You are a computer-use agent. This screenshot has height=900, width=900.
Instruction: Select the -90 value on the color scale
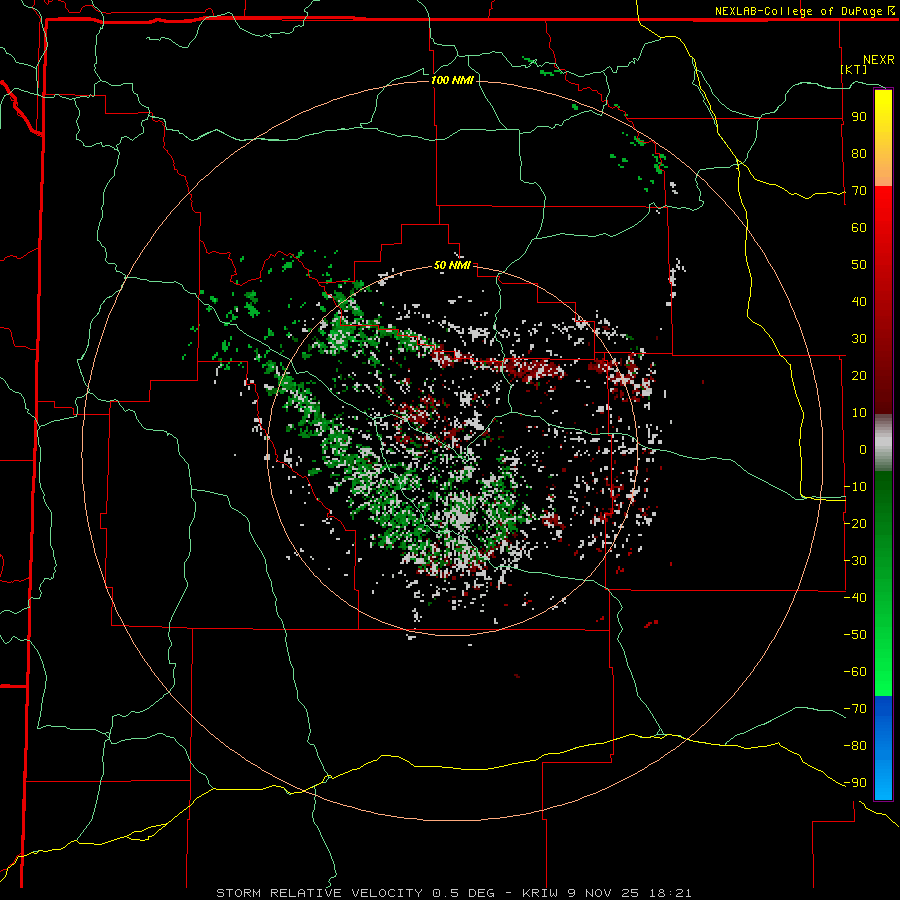point(855,782)
